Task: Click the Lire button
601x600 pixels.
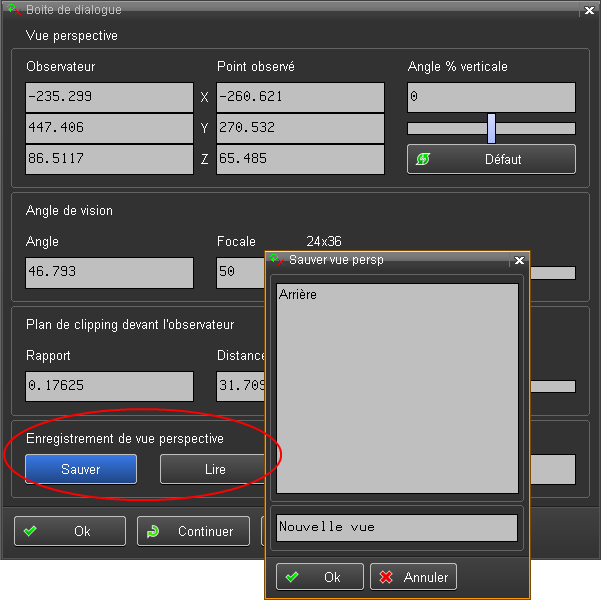Action: point(214,469)
